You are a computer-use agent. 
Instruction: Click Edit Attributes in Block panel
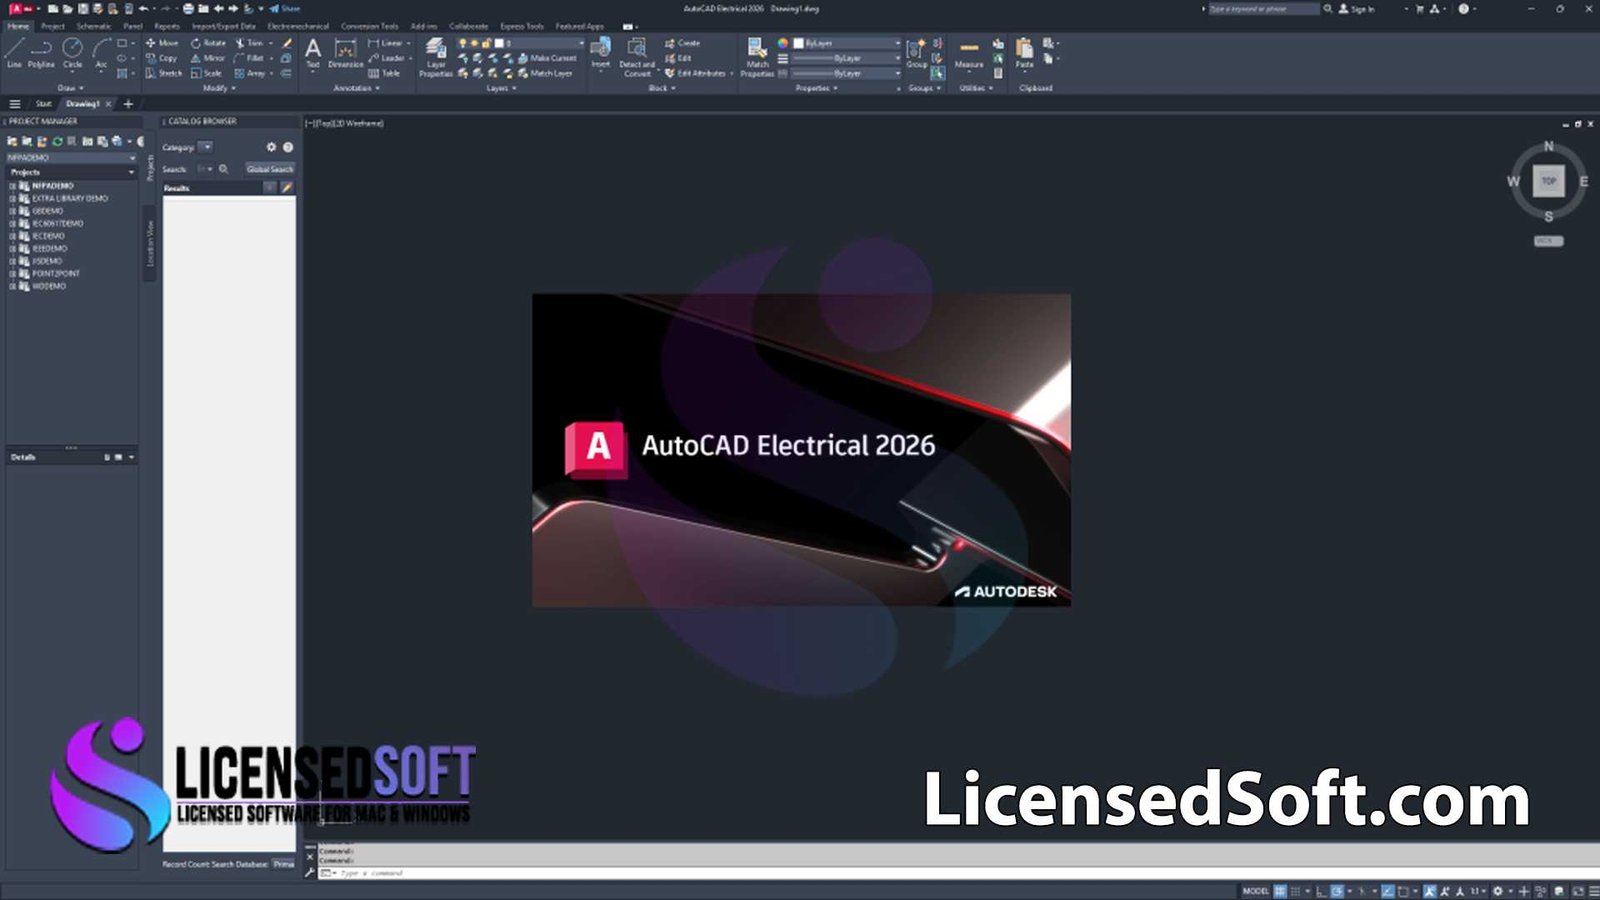pos(695,73)
